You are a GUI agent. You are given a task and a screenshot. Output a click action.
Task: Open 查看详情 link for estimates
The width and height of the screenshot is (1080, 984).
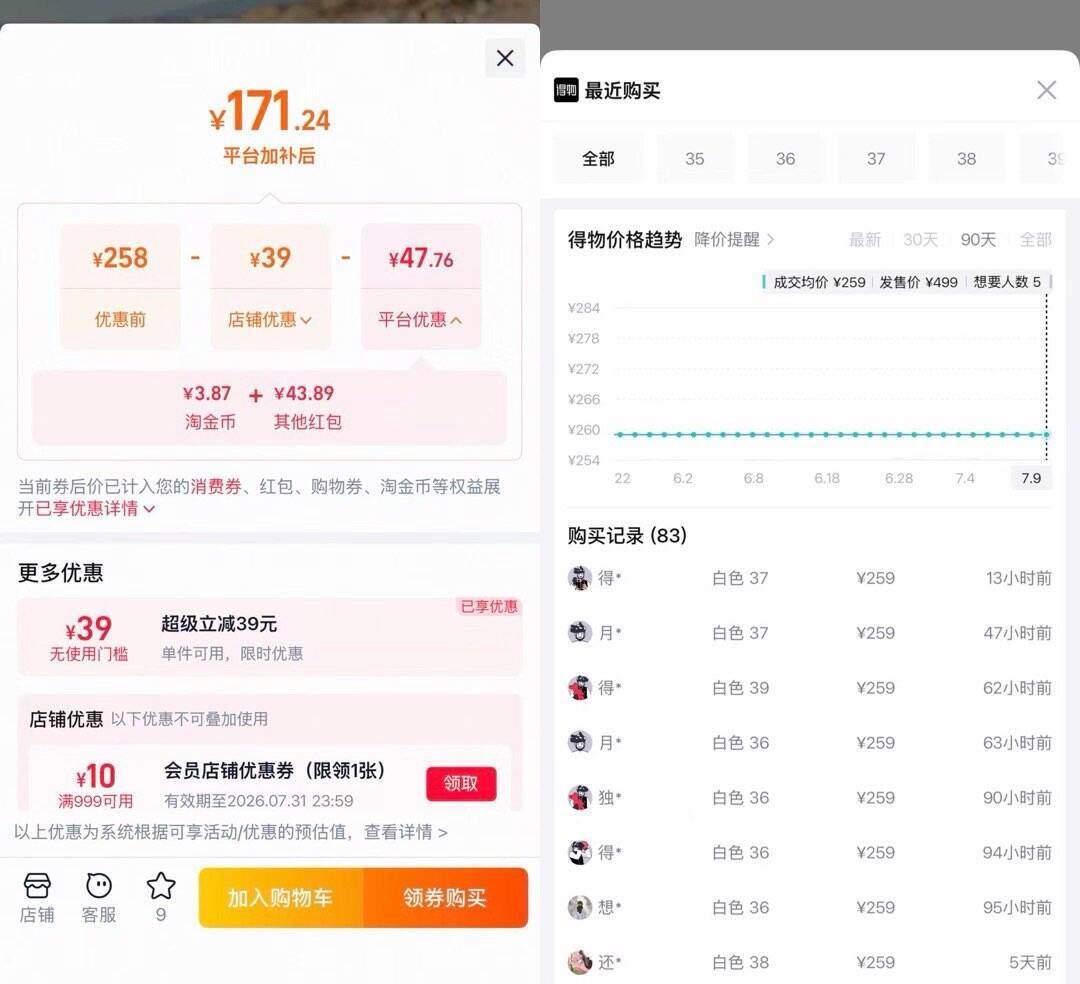click(406, 833)
